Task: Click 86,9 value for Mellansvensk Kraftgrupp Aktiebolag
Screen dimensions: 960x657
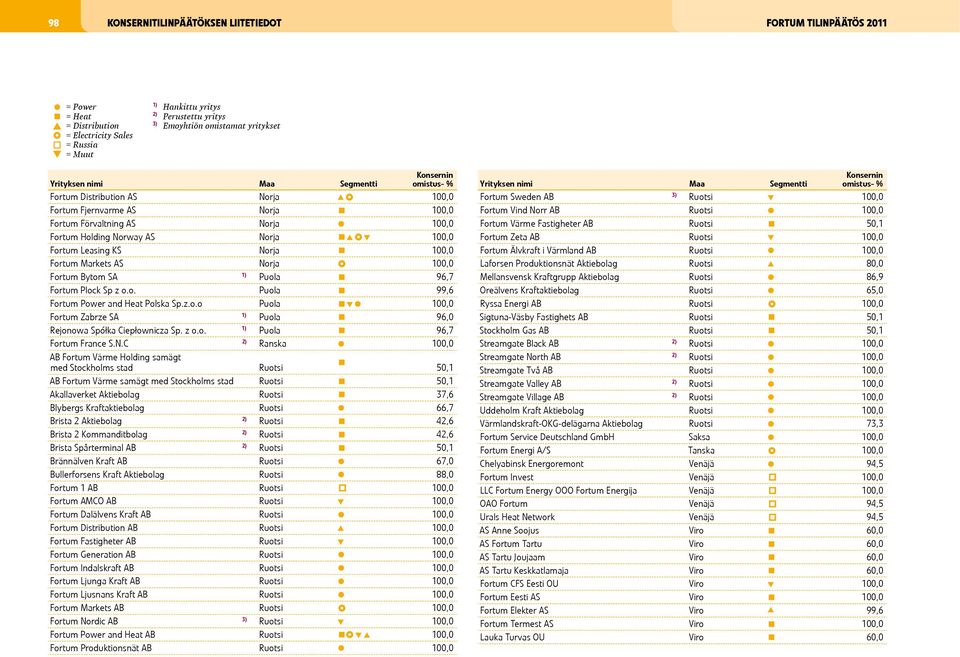Action: (x=875, y=277)
